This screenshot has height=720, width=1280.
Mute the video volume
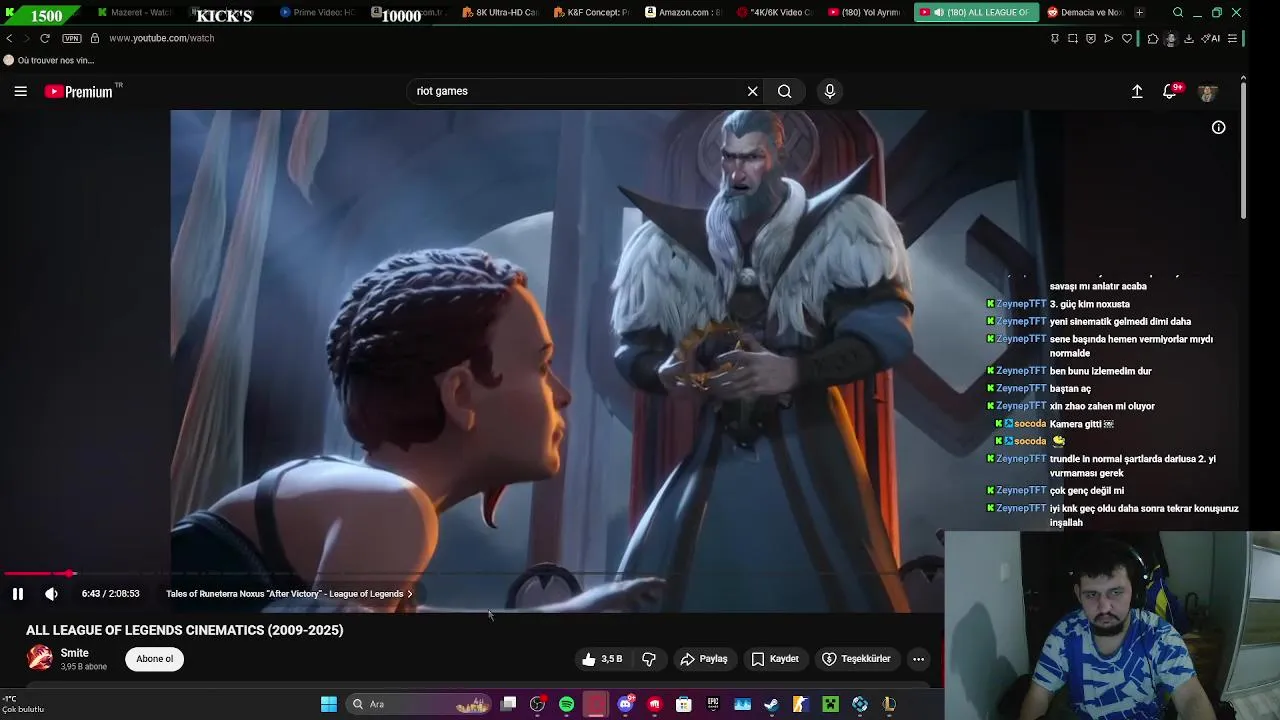pos(51,594)
